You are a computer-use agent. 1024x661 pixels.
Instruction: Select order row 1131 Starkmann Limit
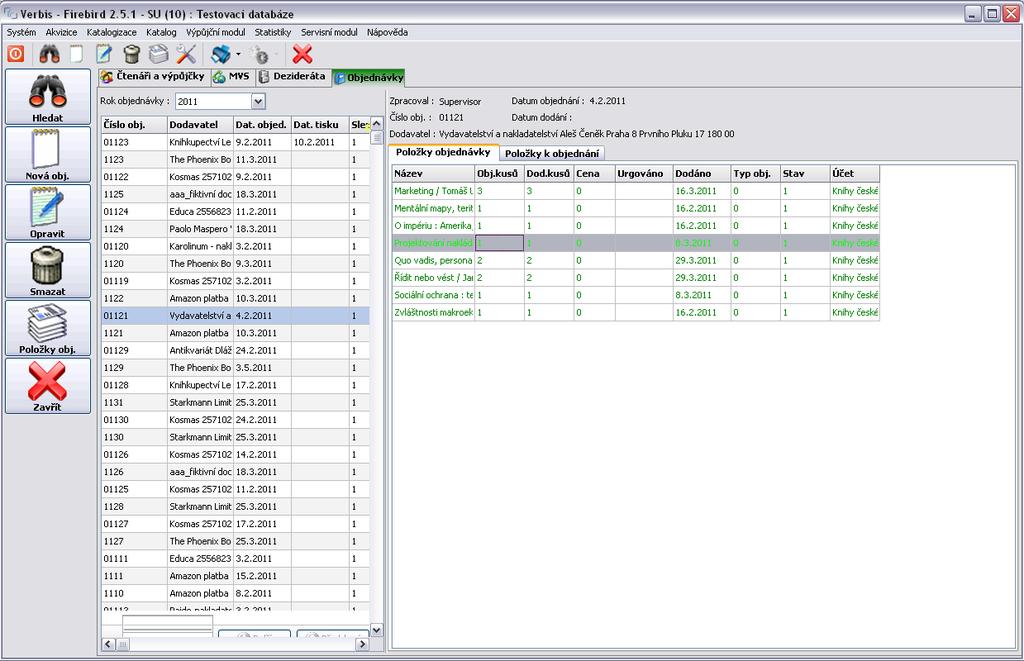click(235, 402)
